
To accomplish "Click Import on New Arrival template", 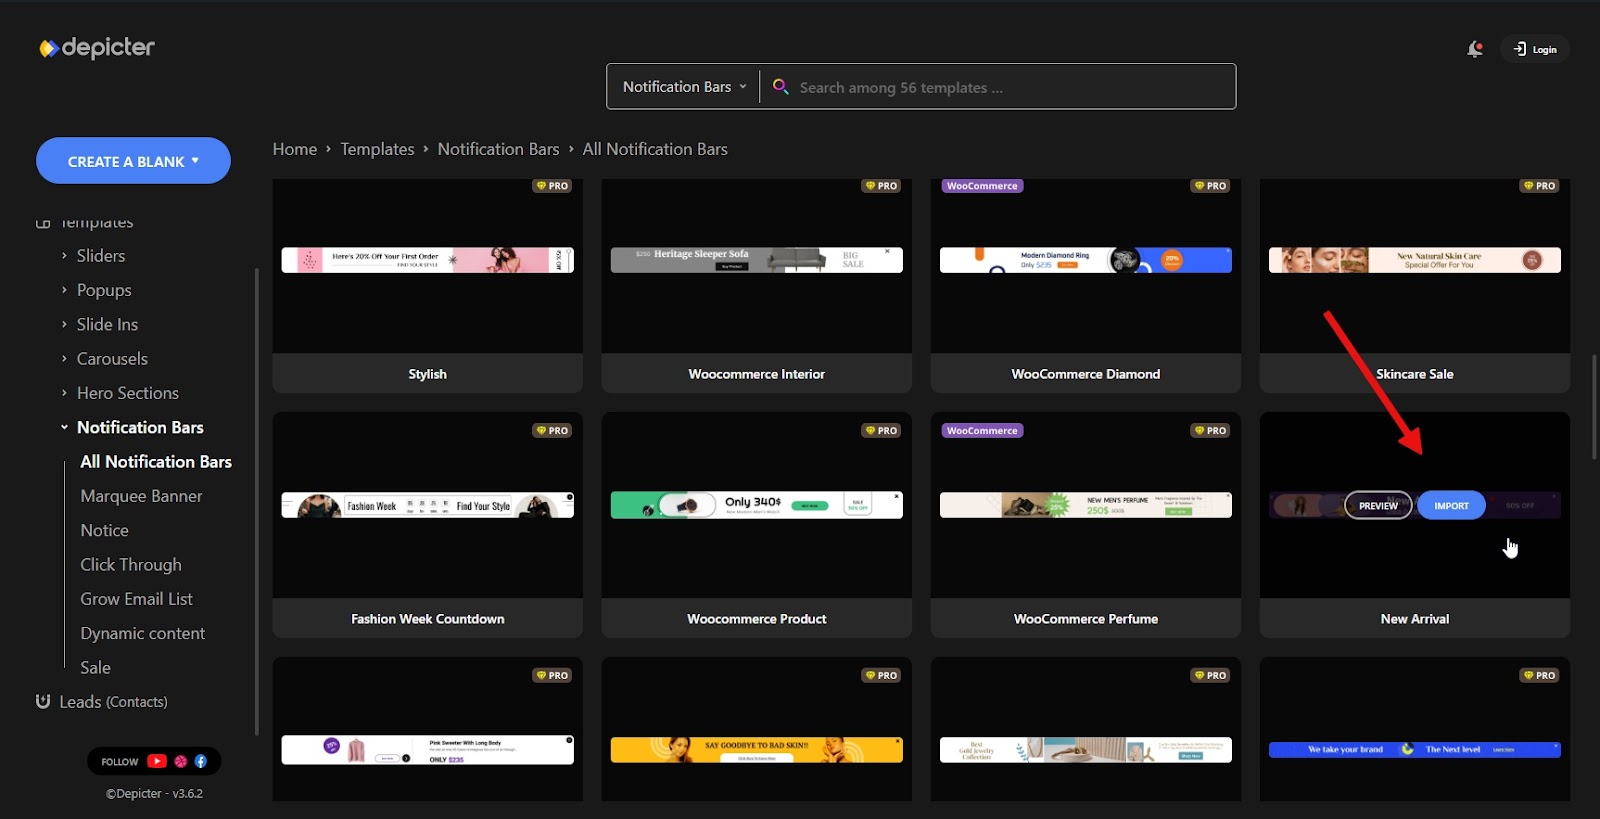I will click(x=1451, y=506).
